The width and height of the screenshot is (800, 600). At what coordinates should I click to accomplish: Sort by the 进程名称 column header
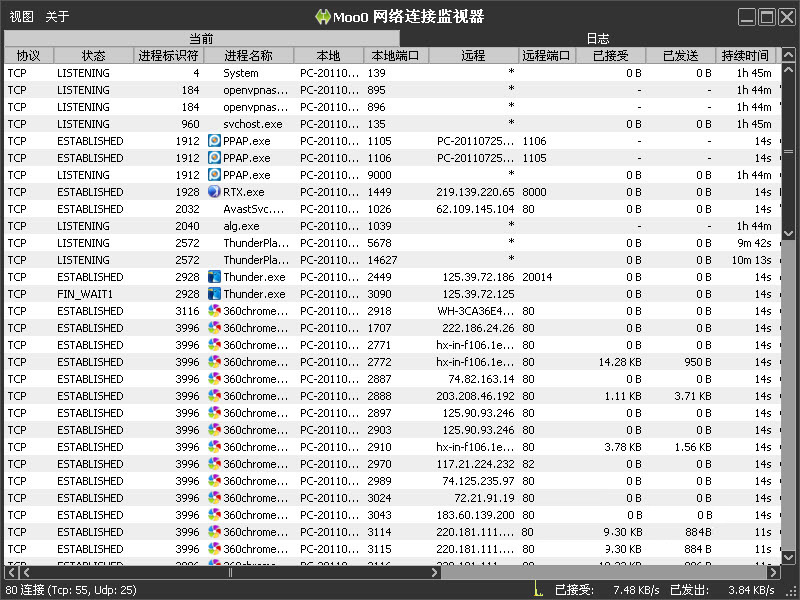(248, 56)
